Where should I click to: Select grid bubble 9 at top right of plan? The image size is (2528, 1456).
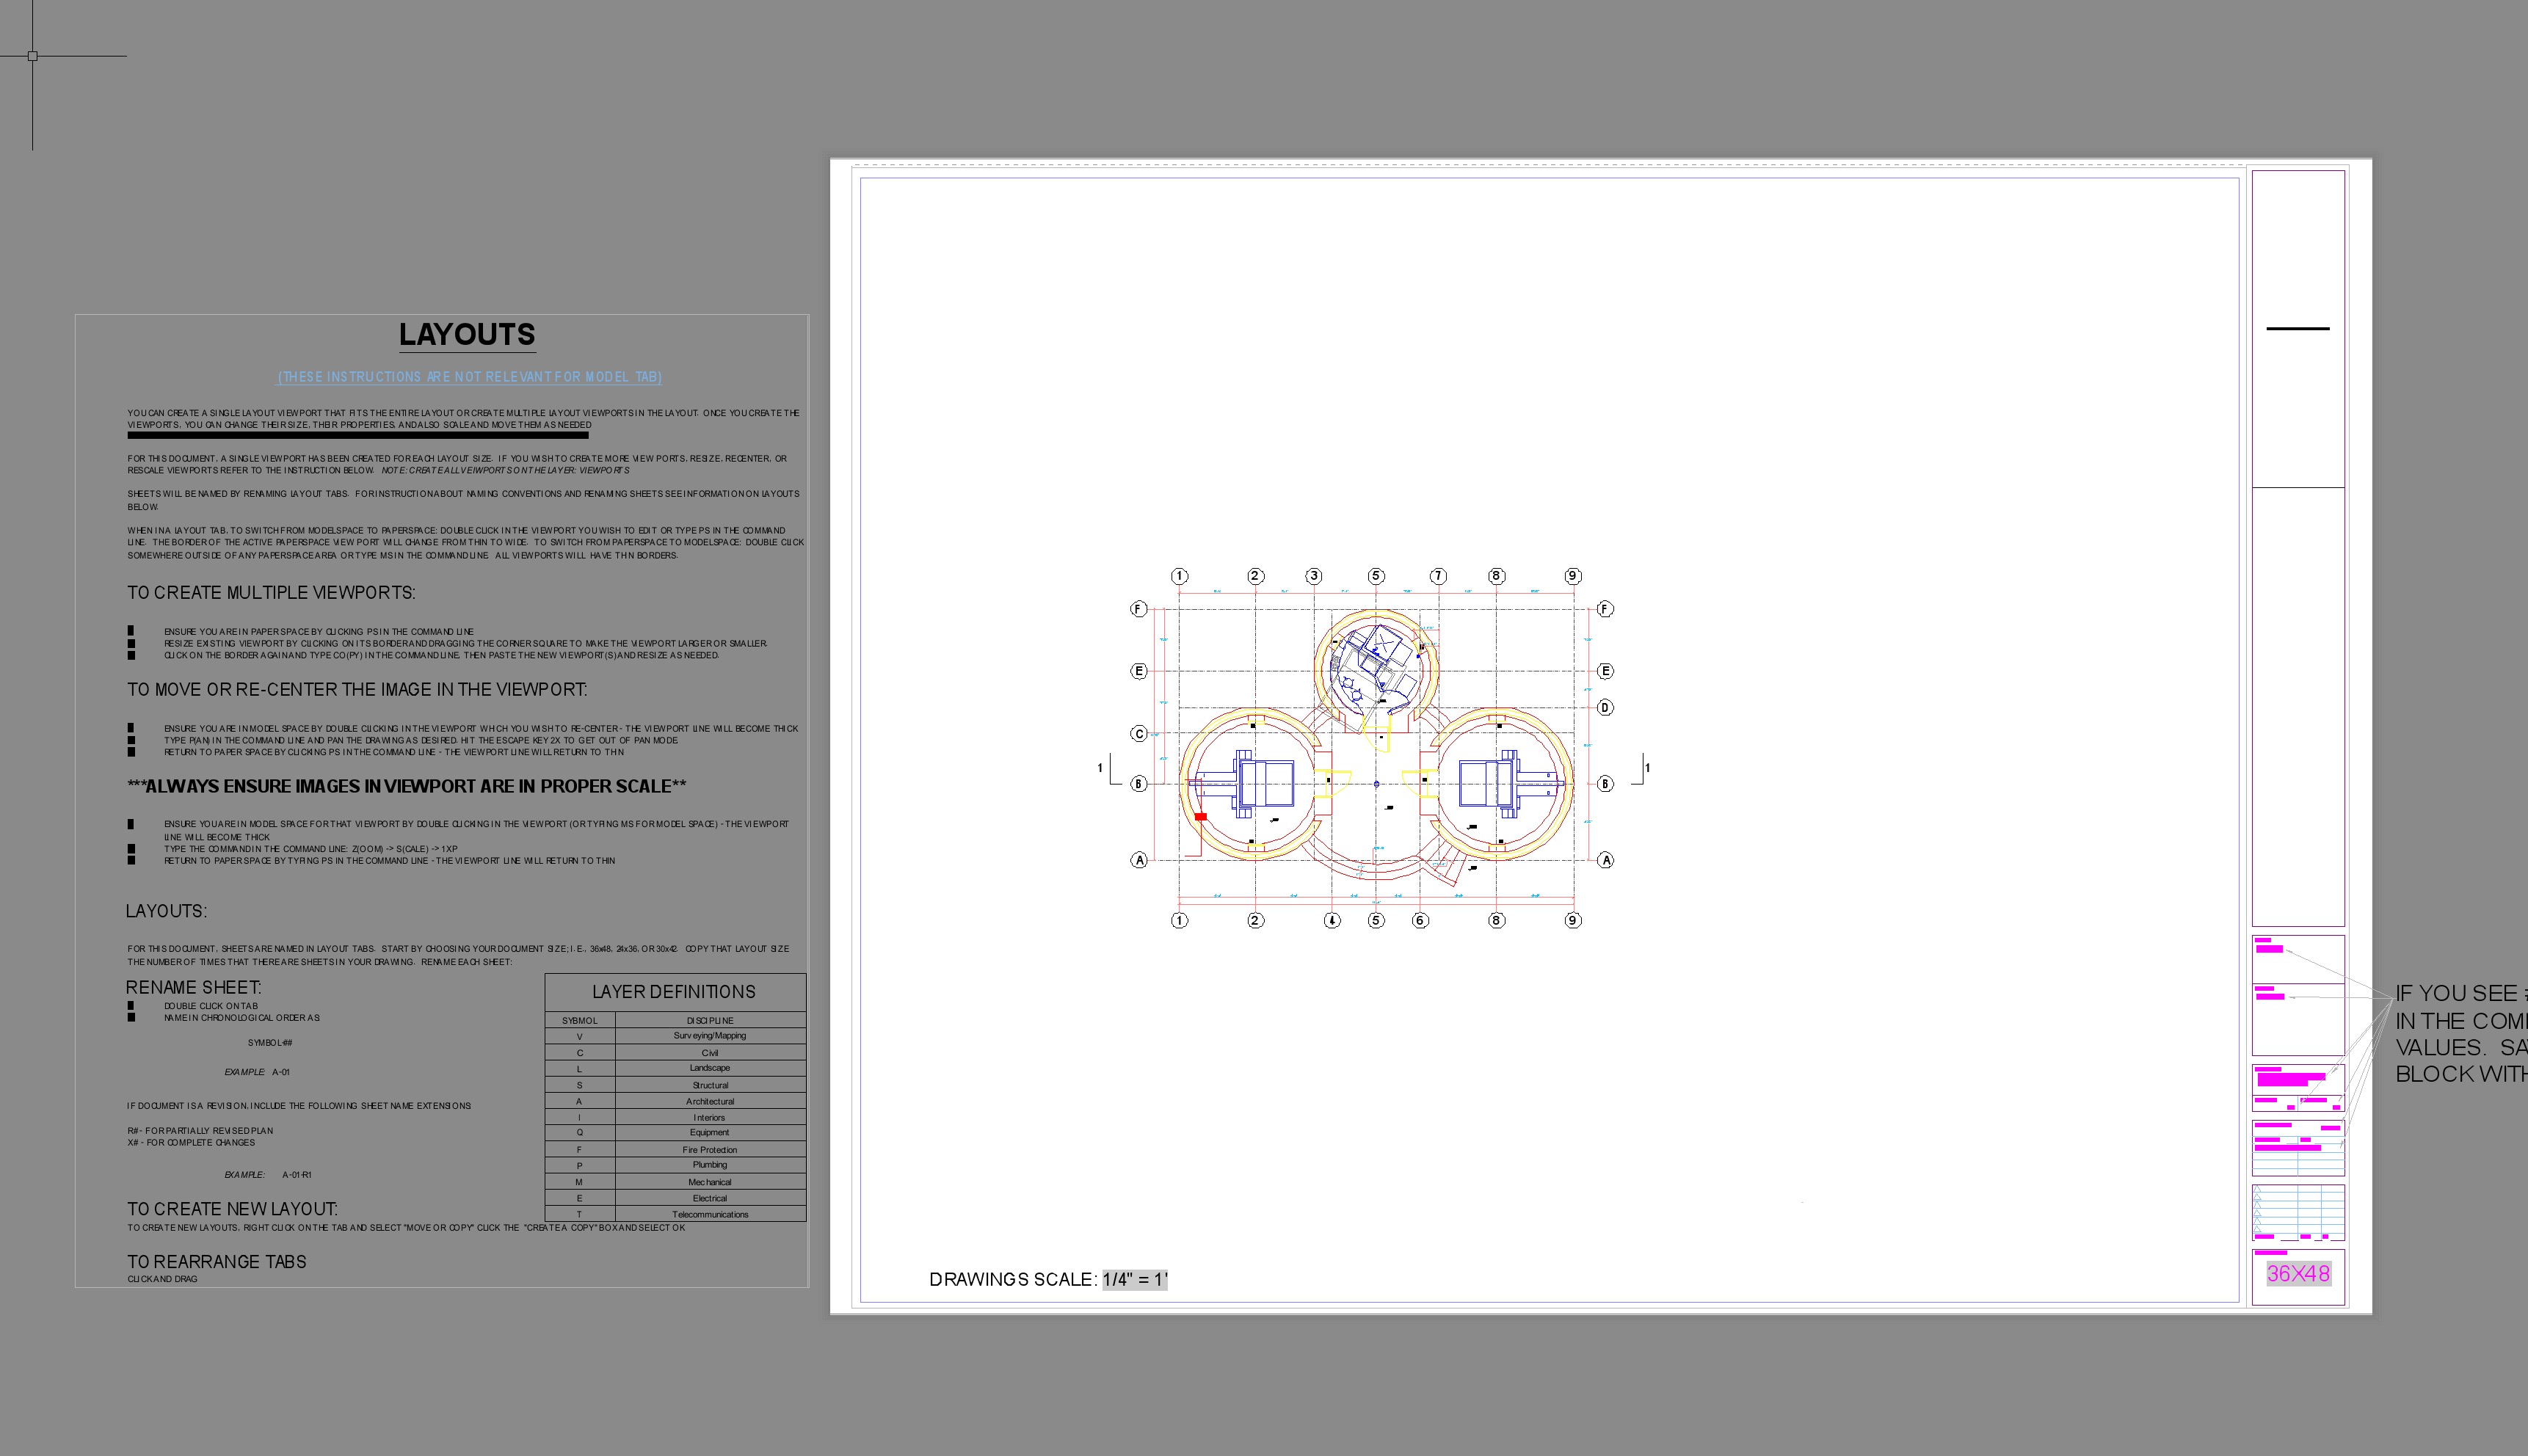coord(1572,576)
